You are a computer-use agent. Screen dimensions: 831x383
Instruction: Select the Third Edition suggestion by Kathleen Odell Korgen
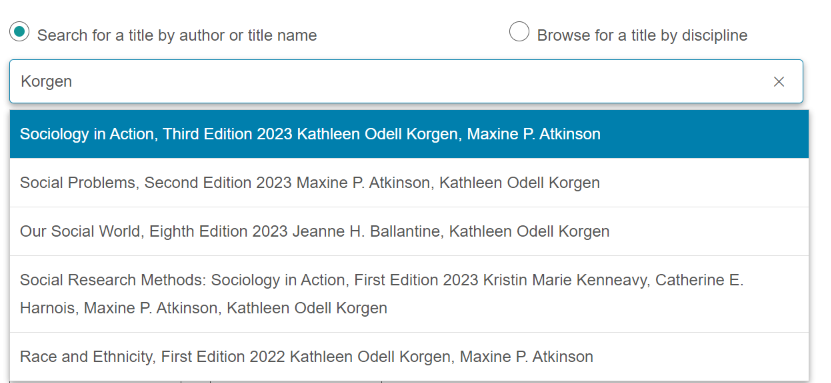point(409,134)
